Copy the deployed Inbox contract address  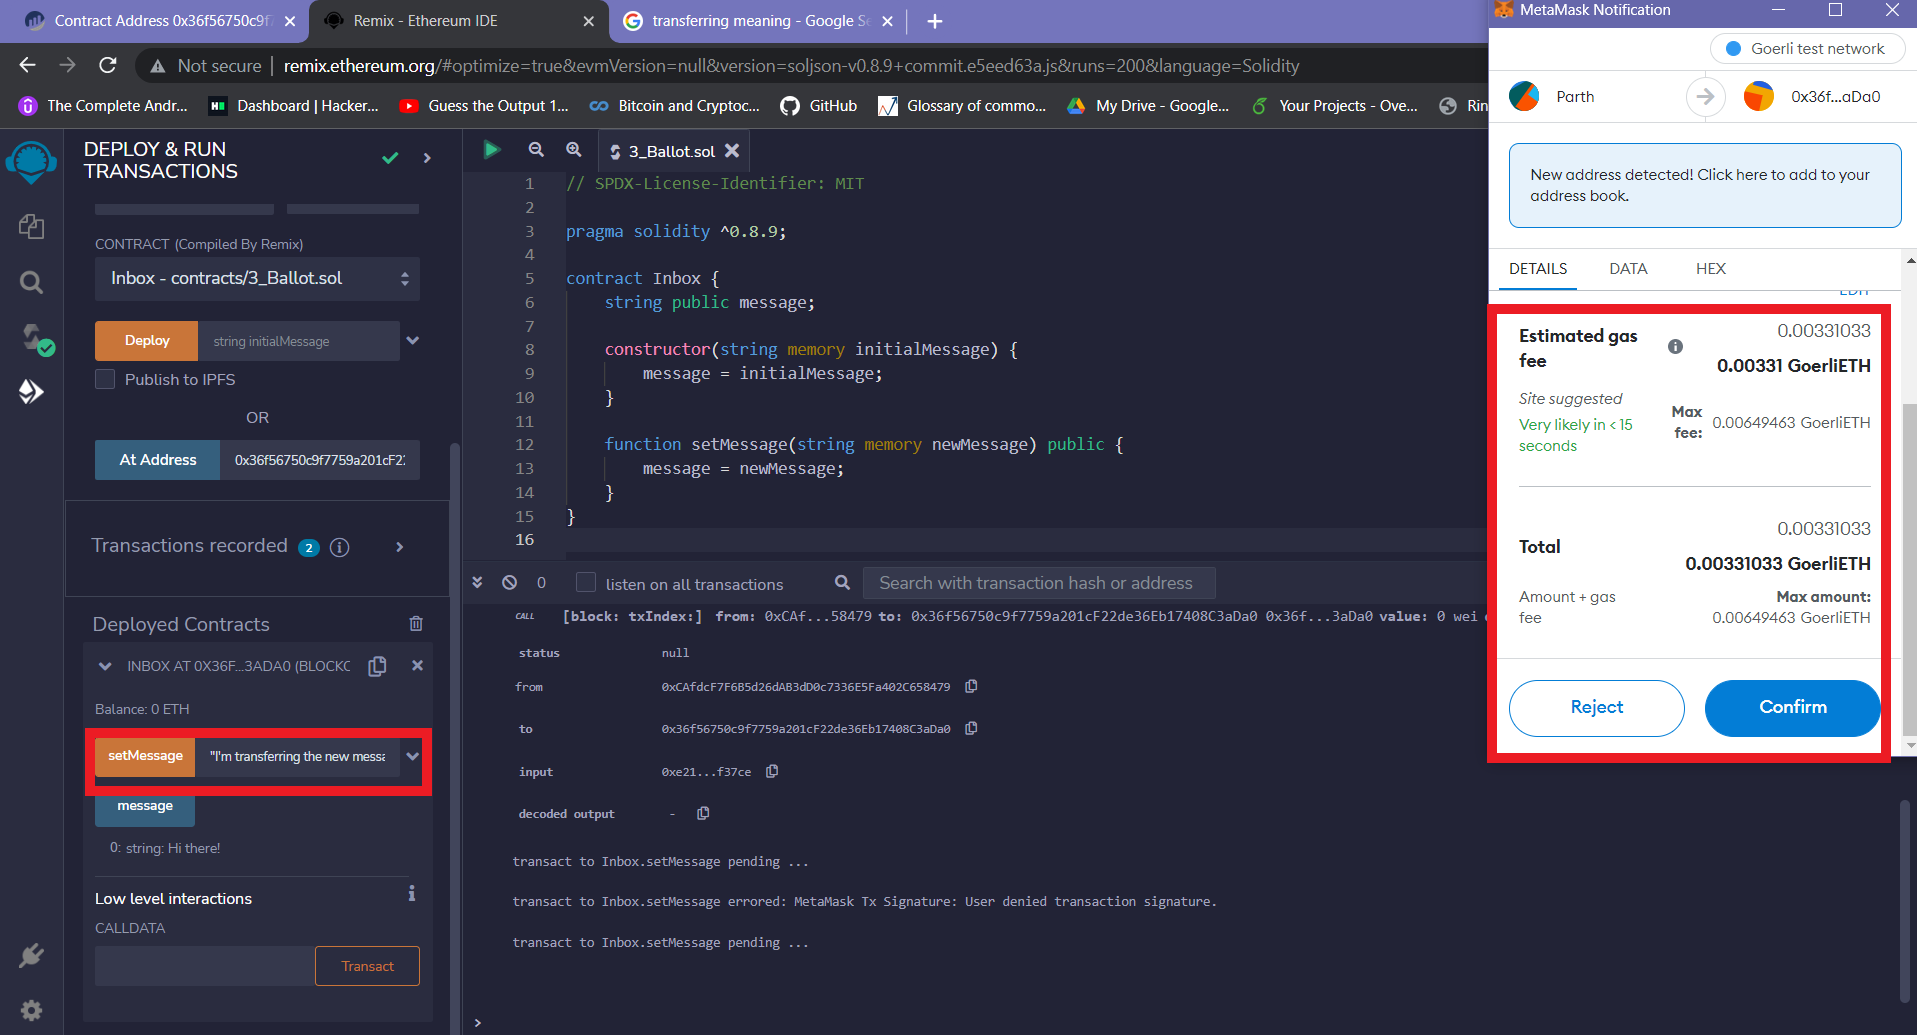click(377, 666)
